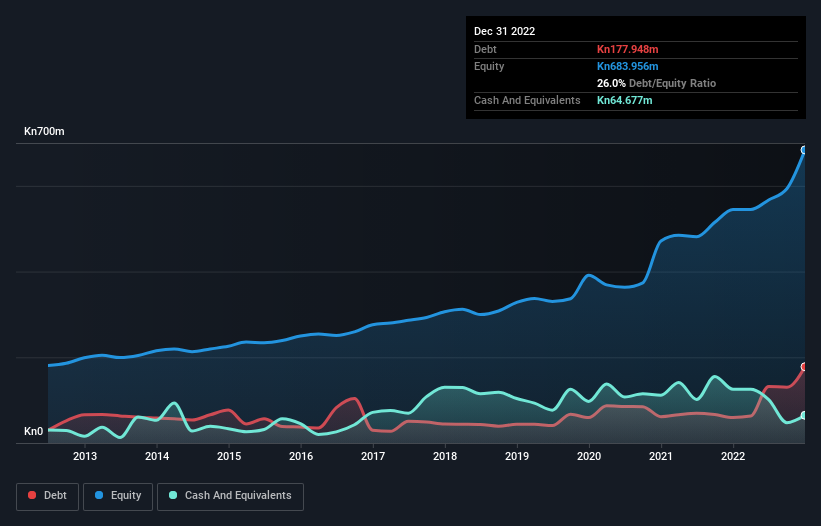Viewport: 821px width, 526px height.
Task: Click the 26.0% Debt/Equity Ratio text
Action: (x=656, y=83)
